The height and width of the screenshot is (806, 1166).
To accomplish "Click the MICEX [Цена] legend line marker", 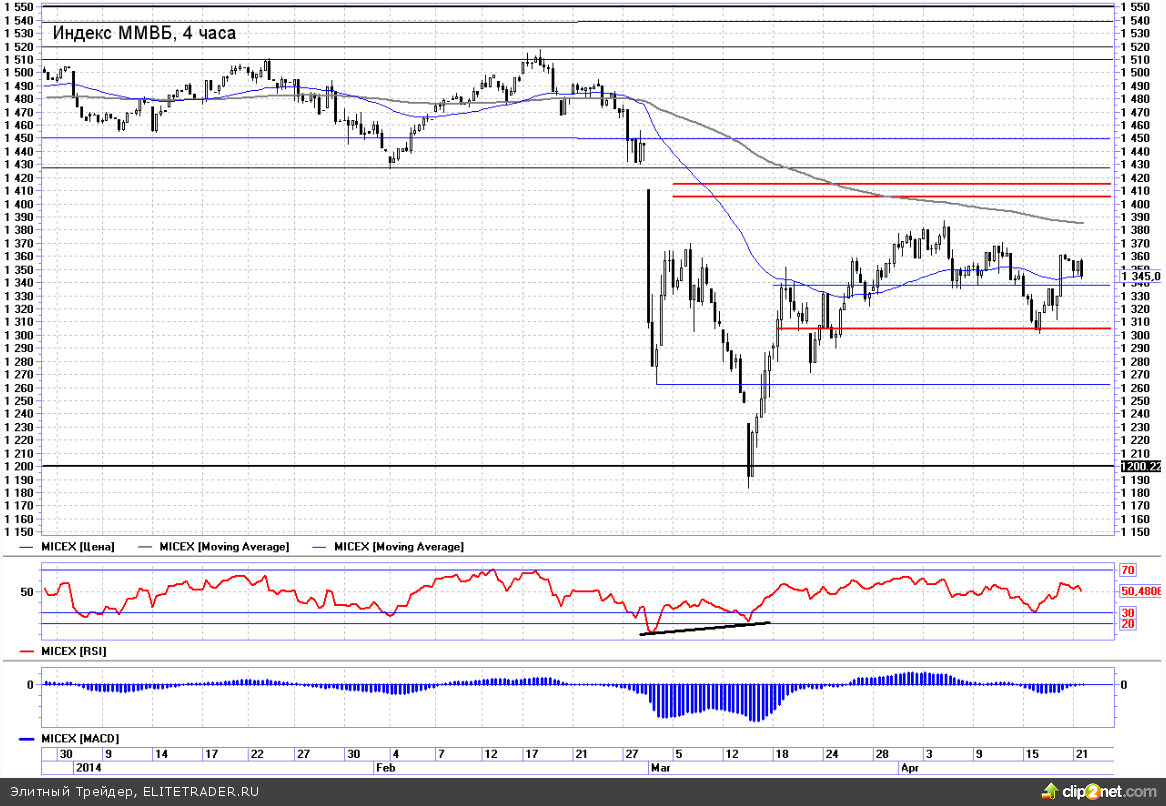I will click(26, 547).
